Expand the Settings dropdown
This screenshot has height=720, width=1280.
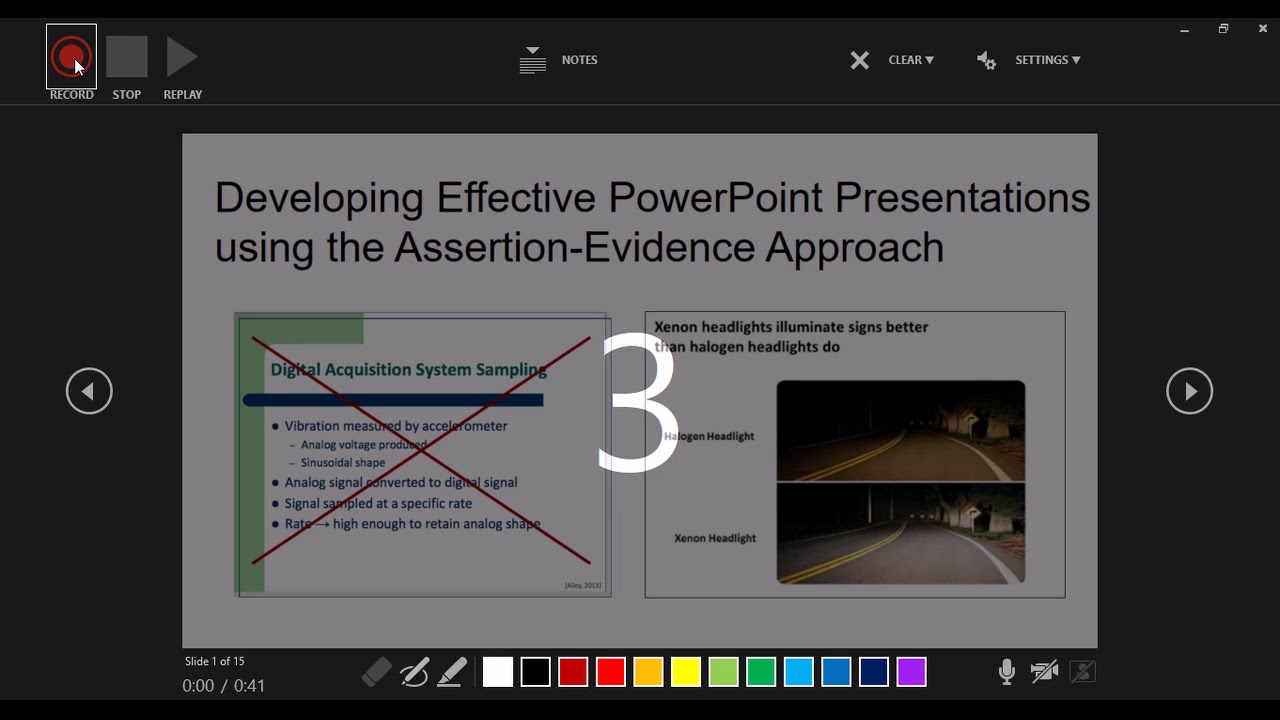(1047, 60)
